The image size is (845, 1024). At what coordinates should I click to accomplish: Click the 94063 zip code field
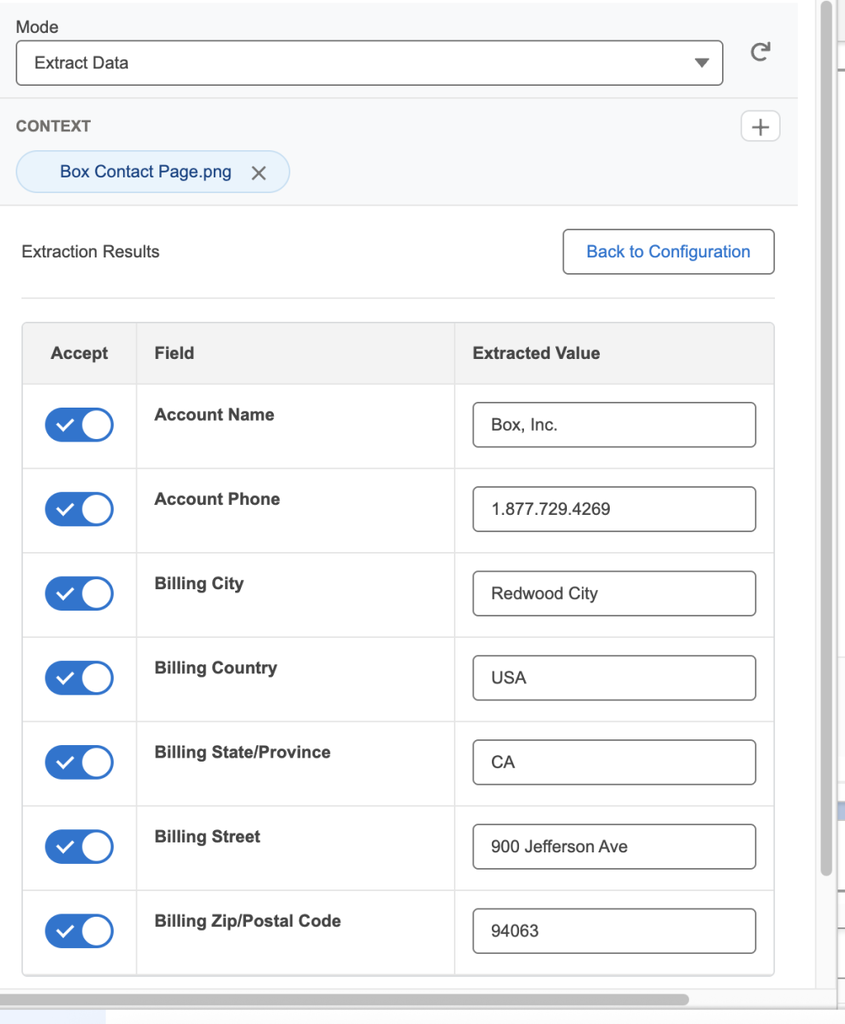click(x=614, y=931)
